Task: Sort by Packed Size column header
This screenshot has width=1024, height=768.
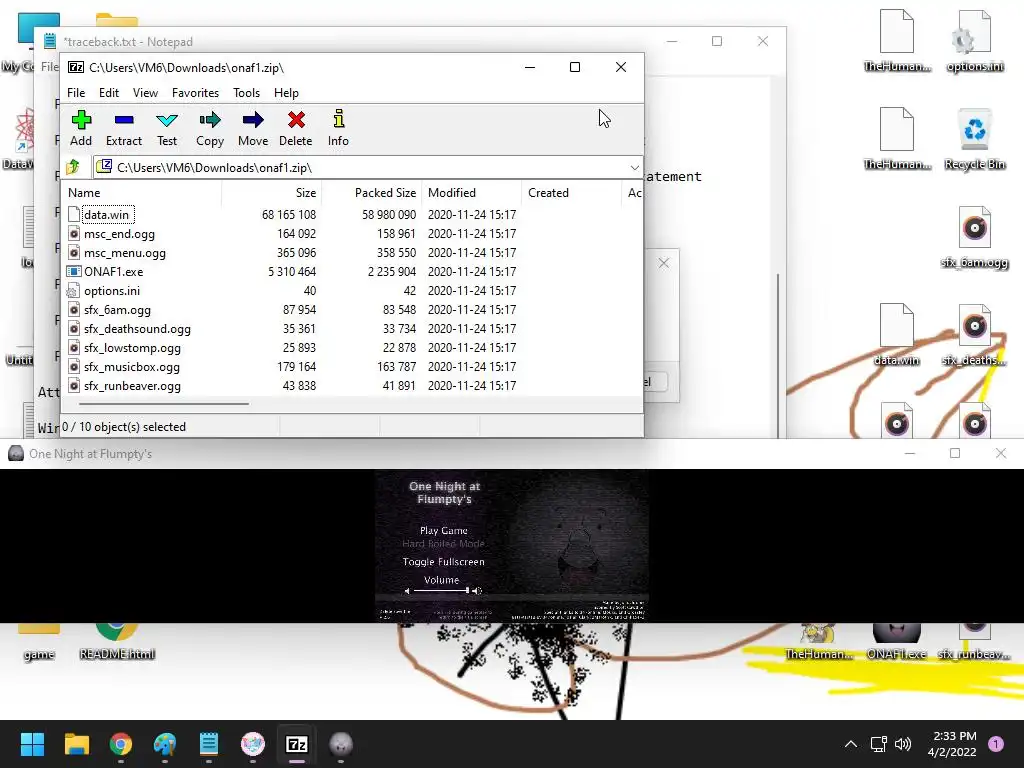Action: [372, 193]
